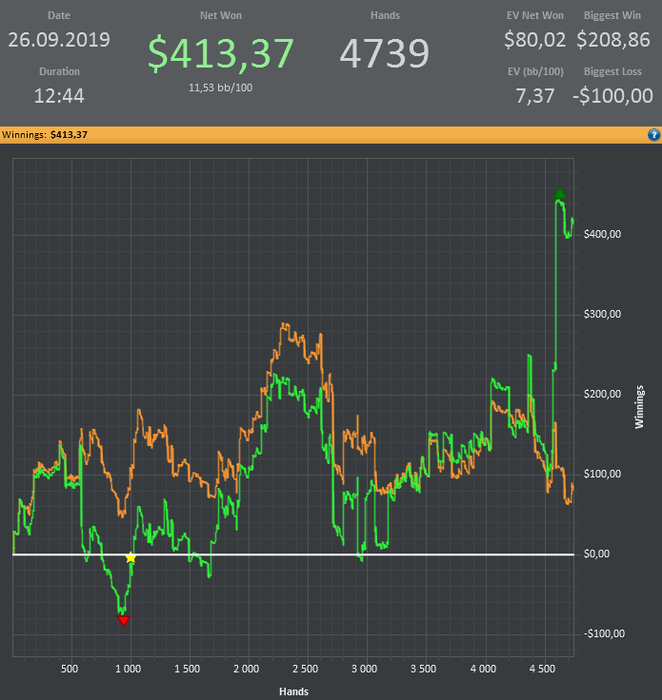Click the 3 000 hands x-axis label

click(x=364, y=669)
